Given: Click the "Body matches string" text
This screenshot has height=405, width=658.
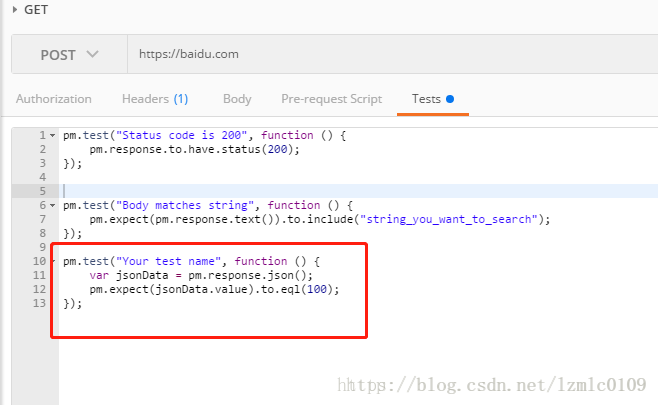Looking at the screenshot, I should tap(185, 206).
